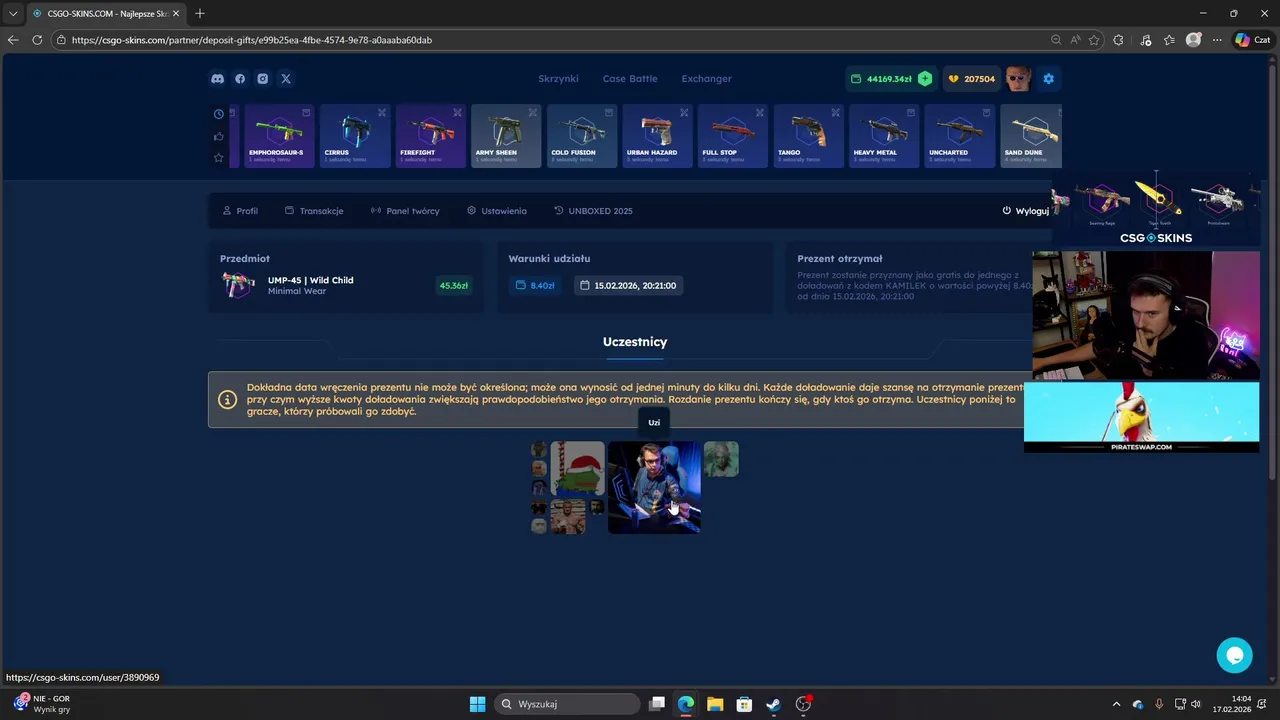The width and height of the screenshot is (1280, 720).
Task: Click the yellow info icon in notice
Action: [x=228, y=400]
